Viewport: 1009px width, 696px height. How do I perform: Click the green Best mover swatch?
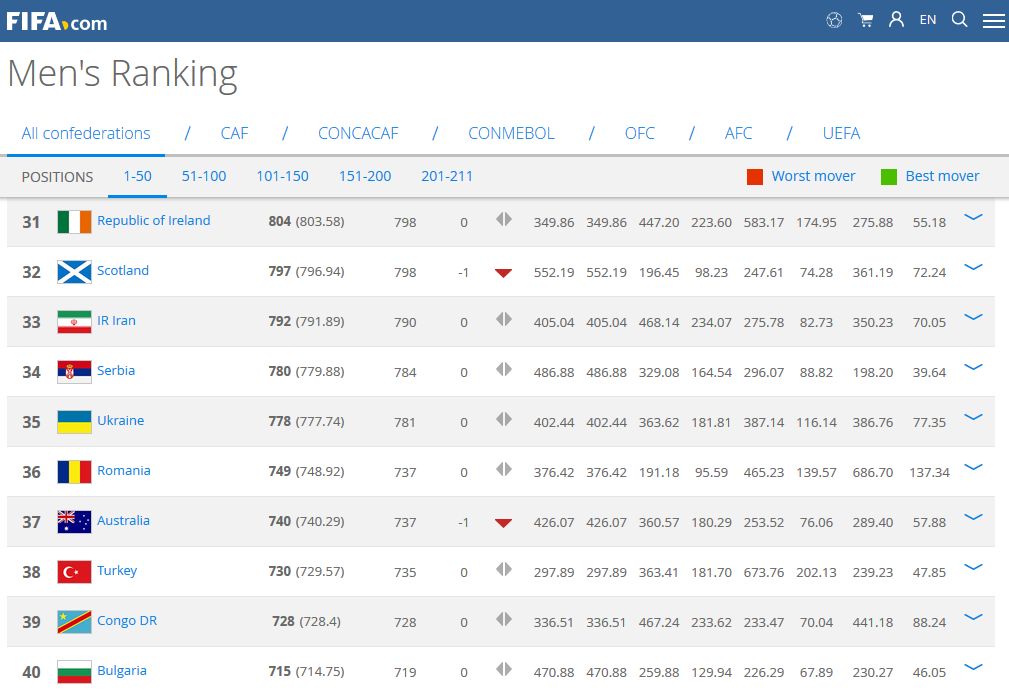tap(889, 177)
